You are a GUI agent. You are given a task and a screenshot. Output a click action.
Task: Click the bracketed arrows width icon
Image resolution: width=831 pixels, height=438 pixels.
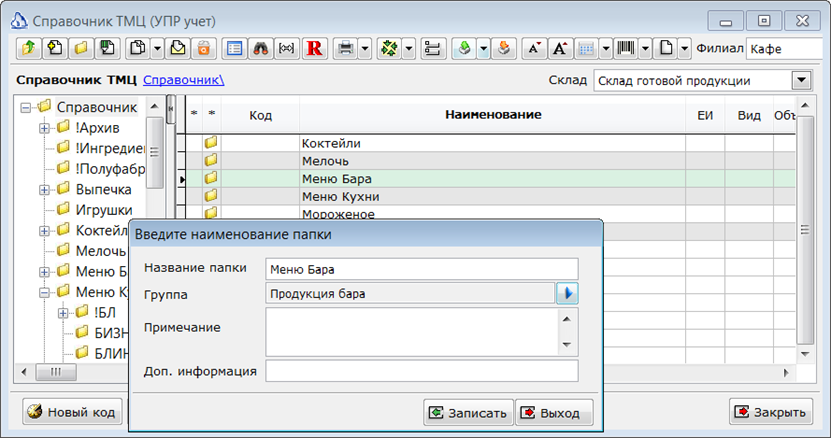(287, 49)
